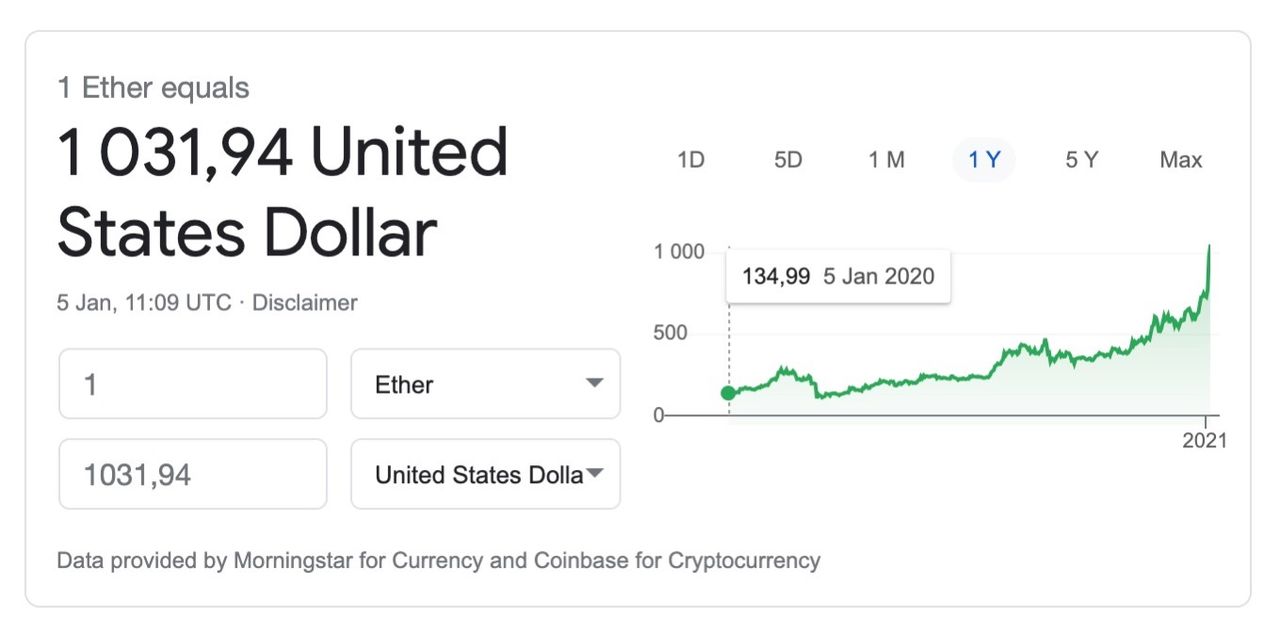Click the 1 000 y-axis label
Viewport: 1280px width, 632px height.
pyautogui.click(x=679, y=251)
